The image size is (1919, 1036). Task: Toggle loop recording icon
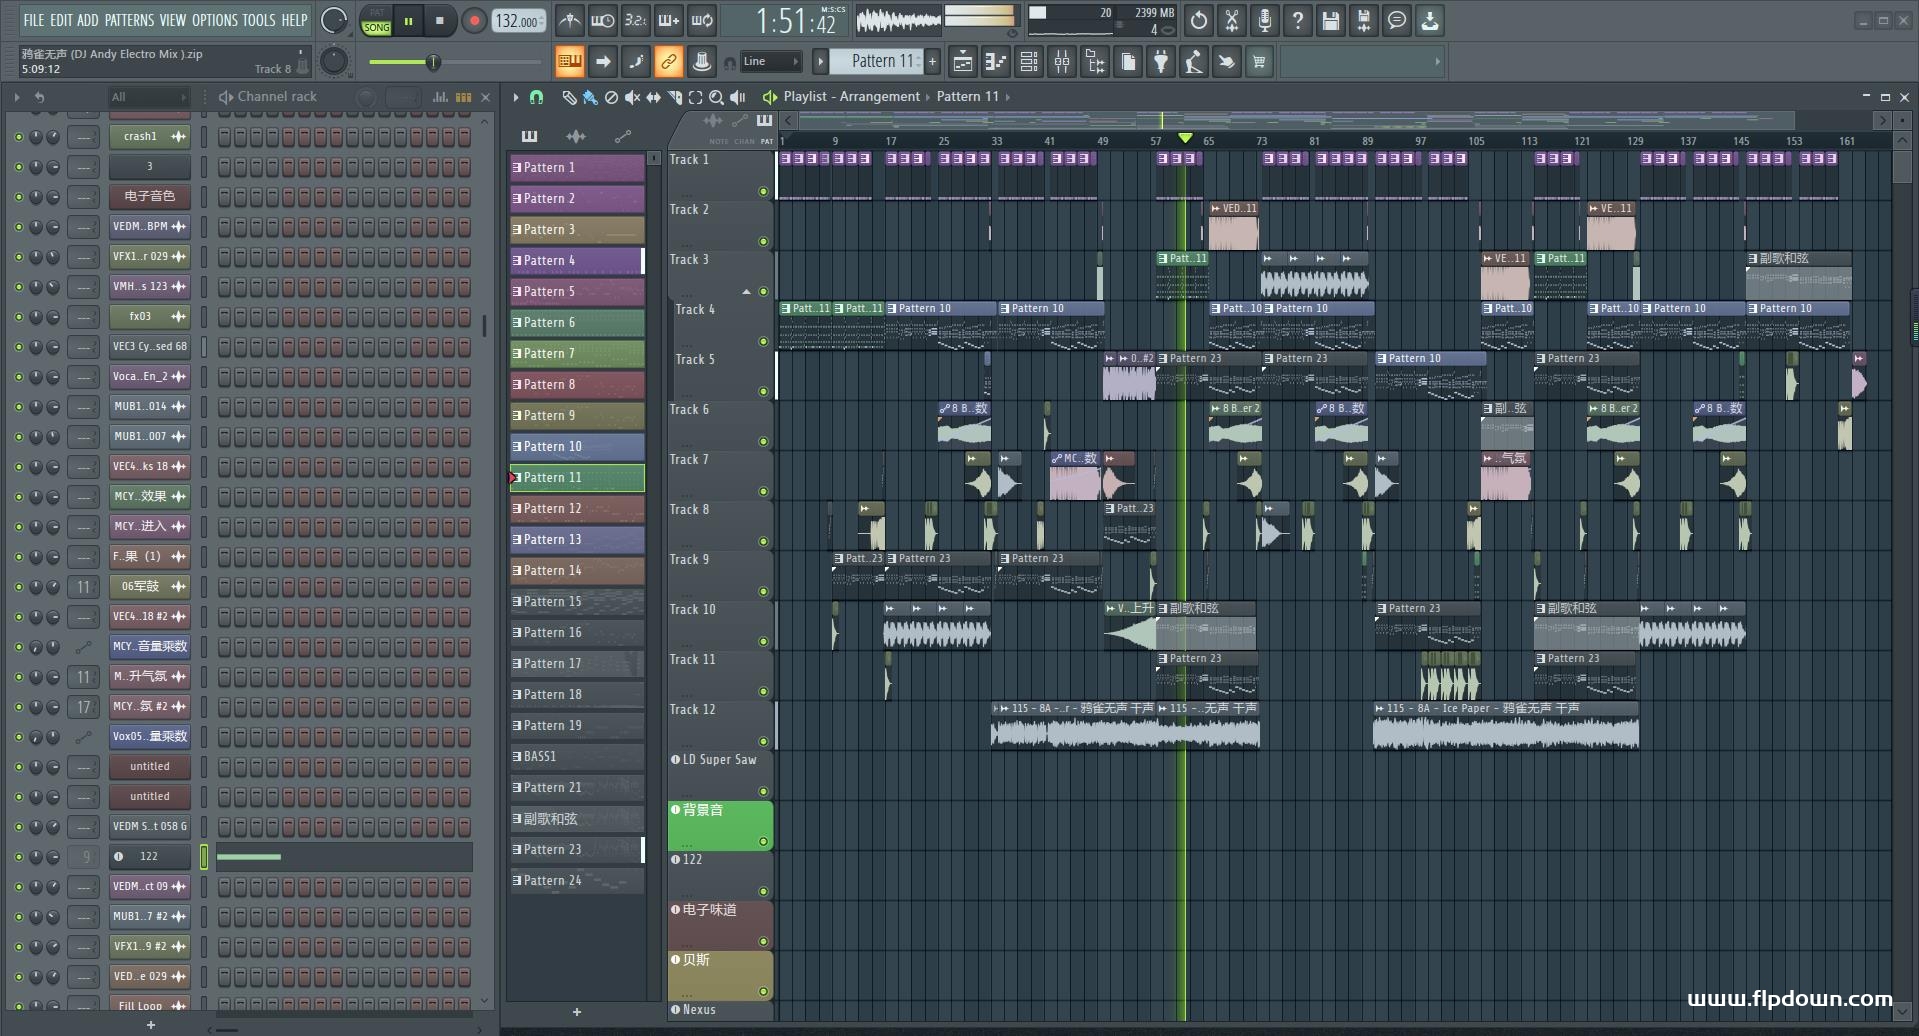pyautogui.click(x=702, y=20)
